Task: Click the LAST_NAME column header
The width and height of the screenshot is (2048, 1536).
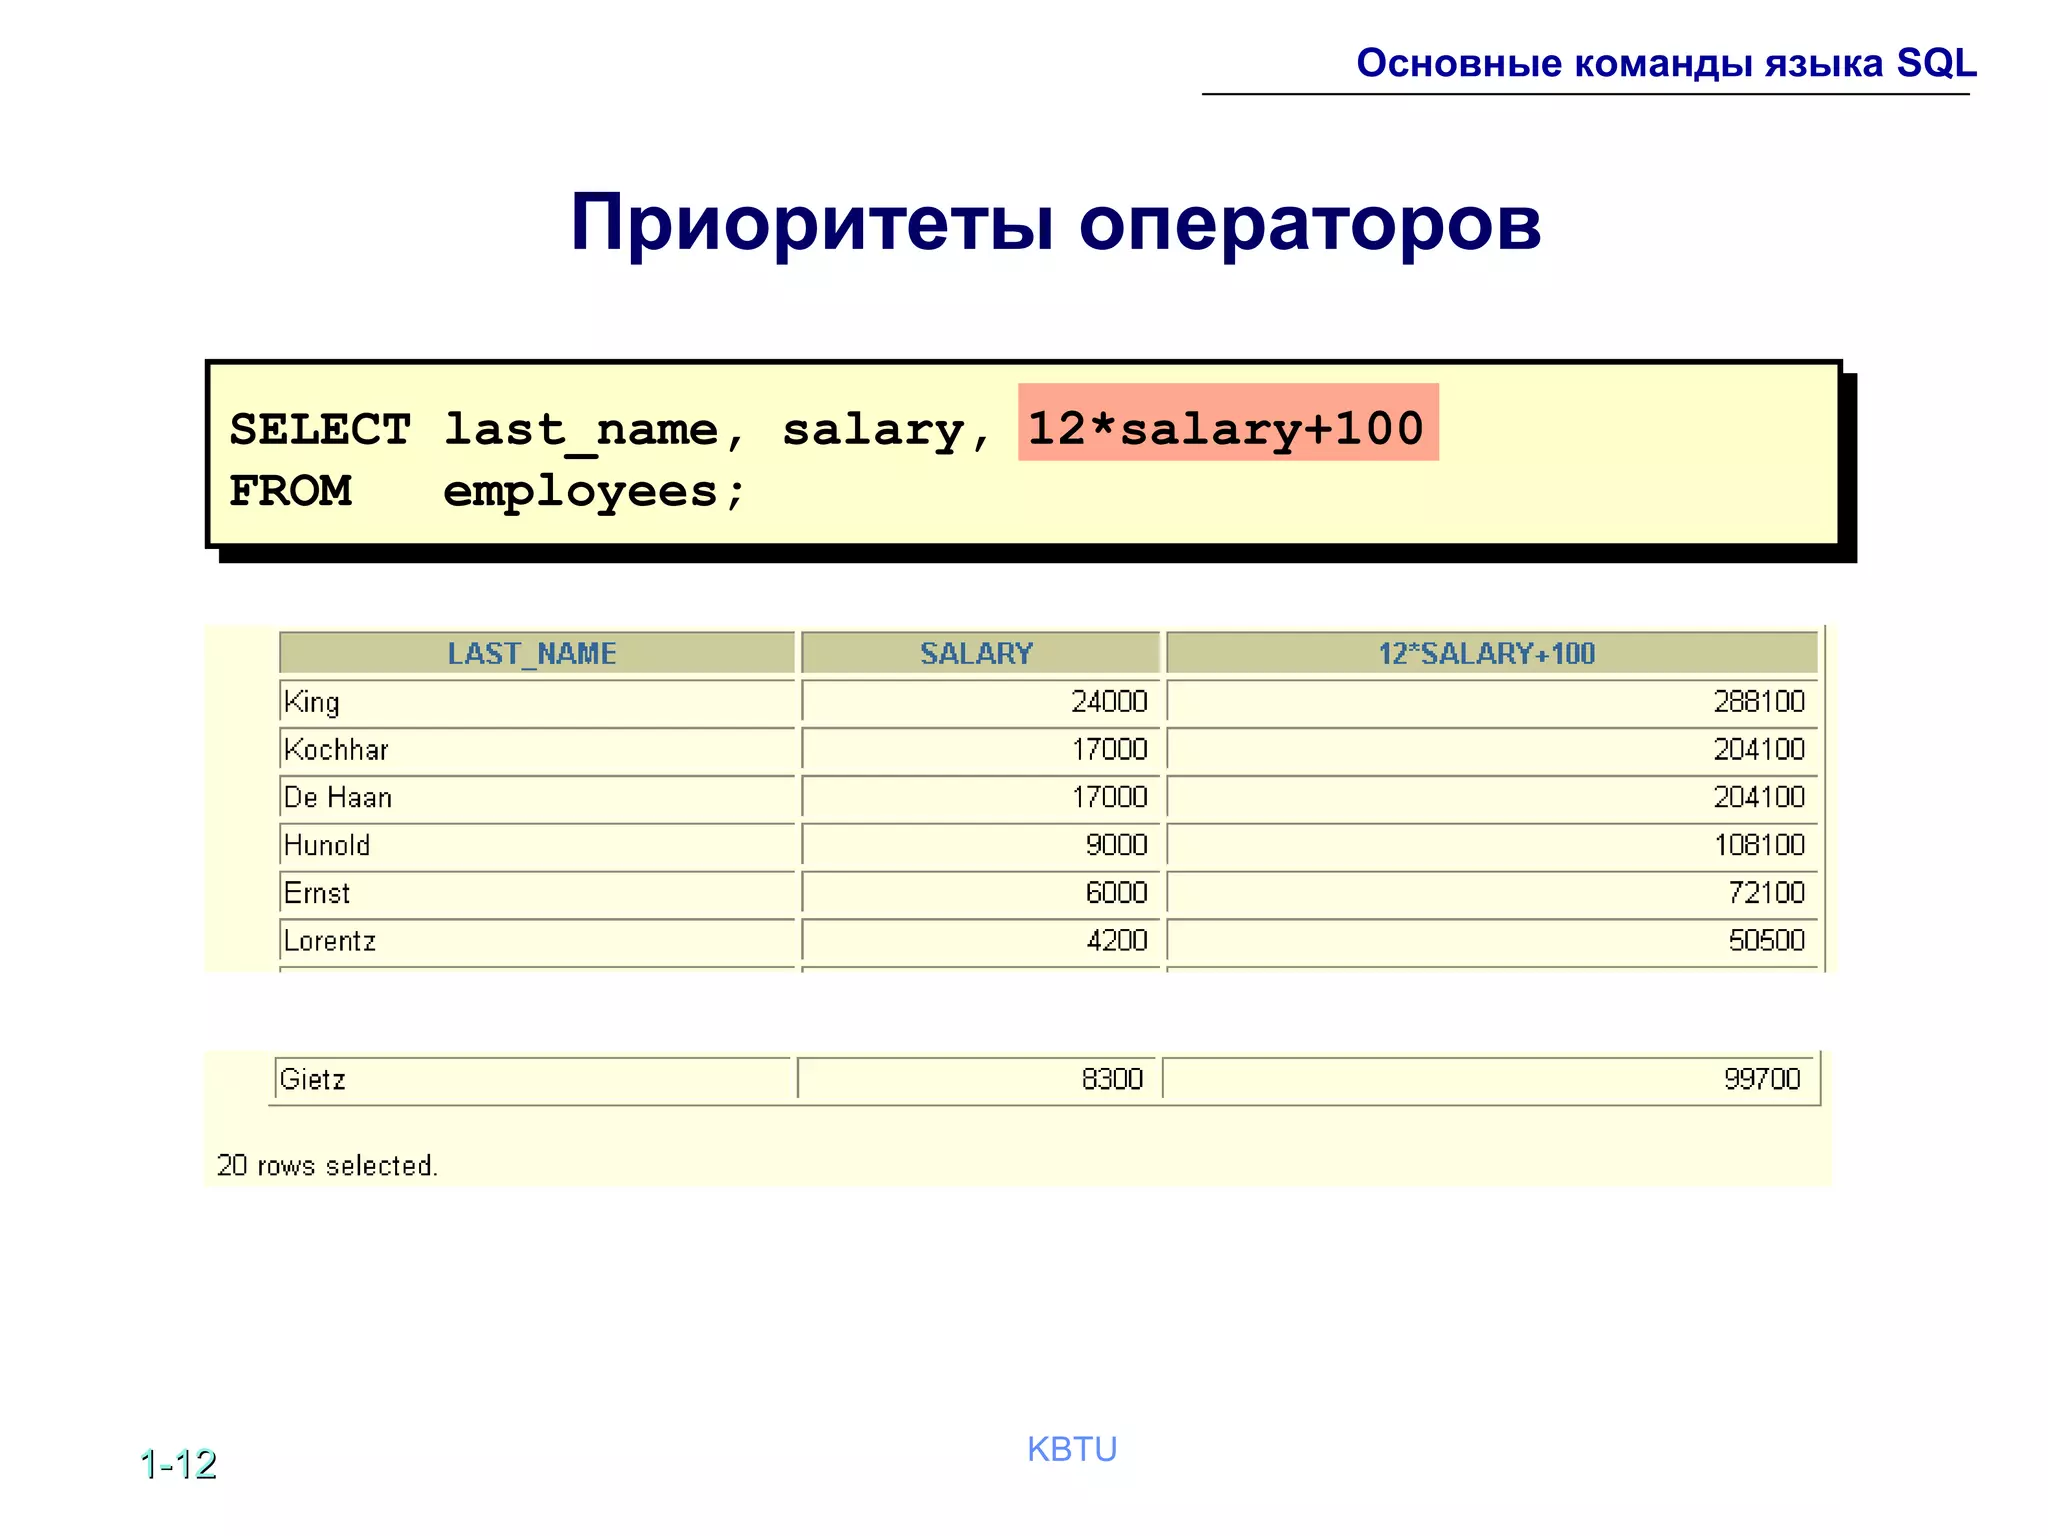Action: [x=537, y=653]
